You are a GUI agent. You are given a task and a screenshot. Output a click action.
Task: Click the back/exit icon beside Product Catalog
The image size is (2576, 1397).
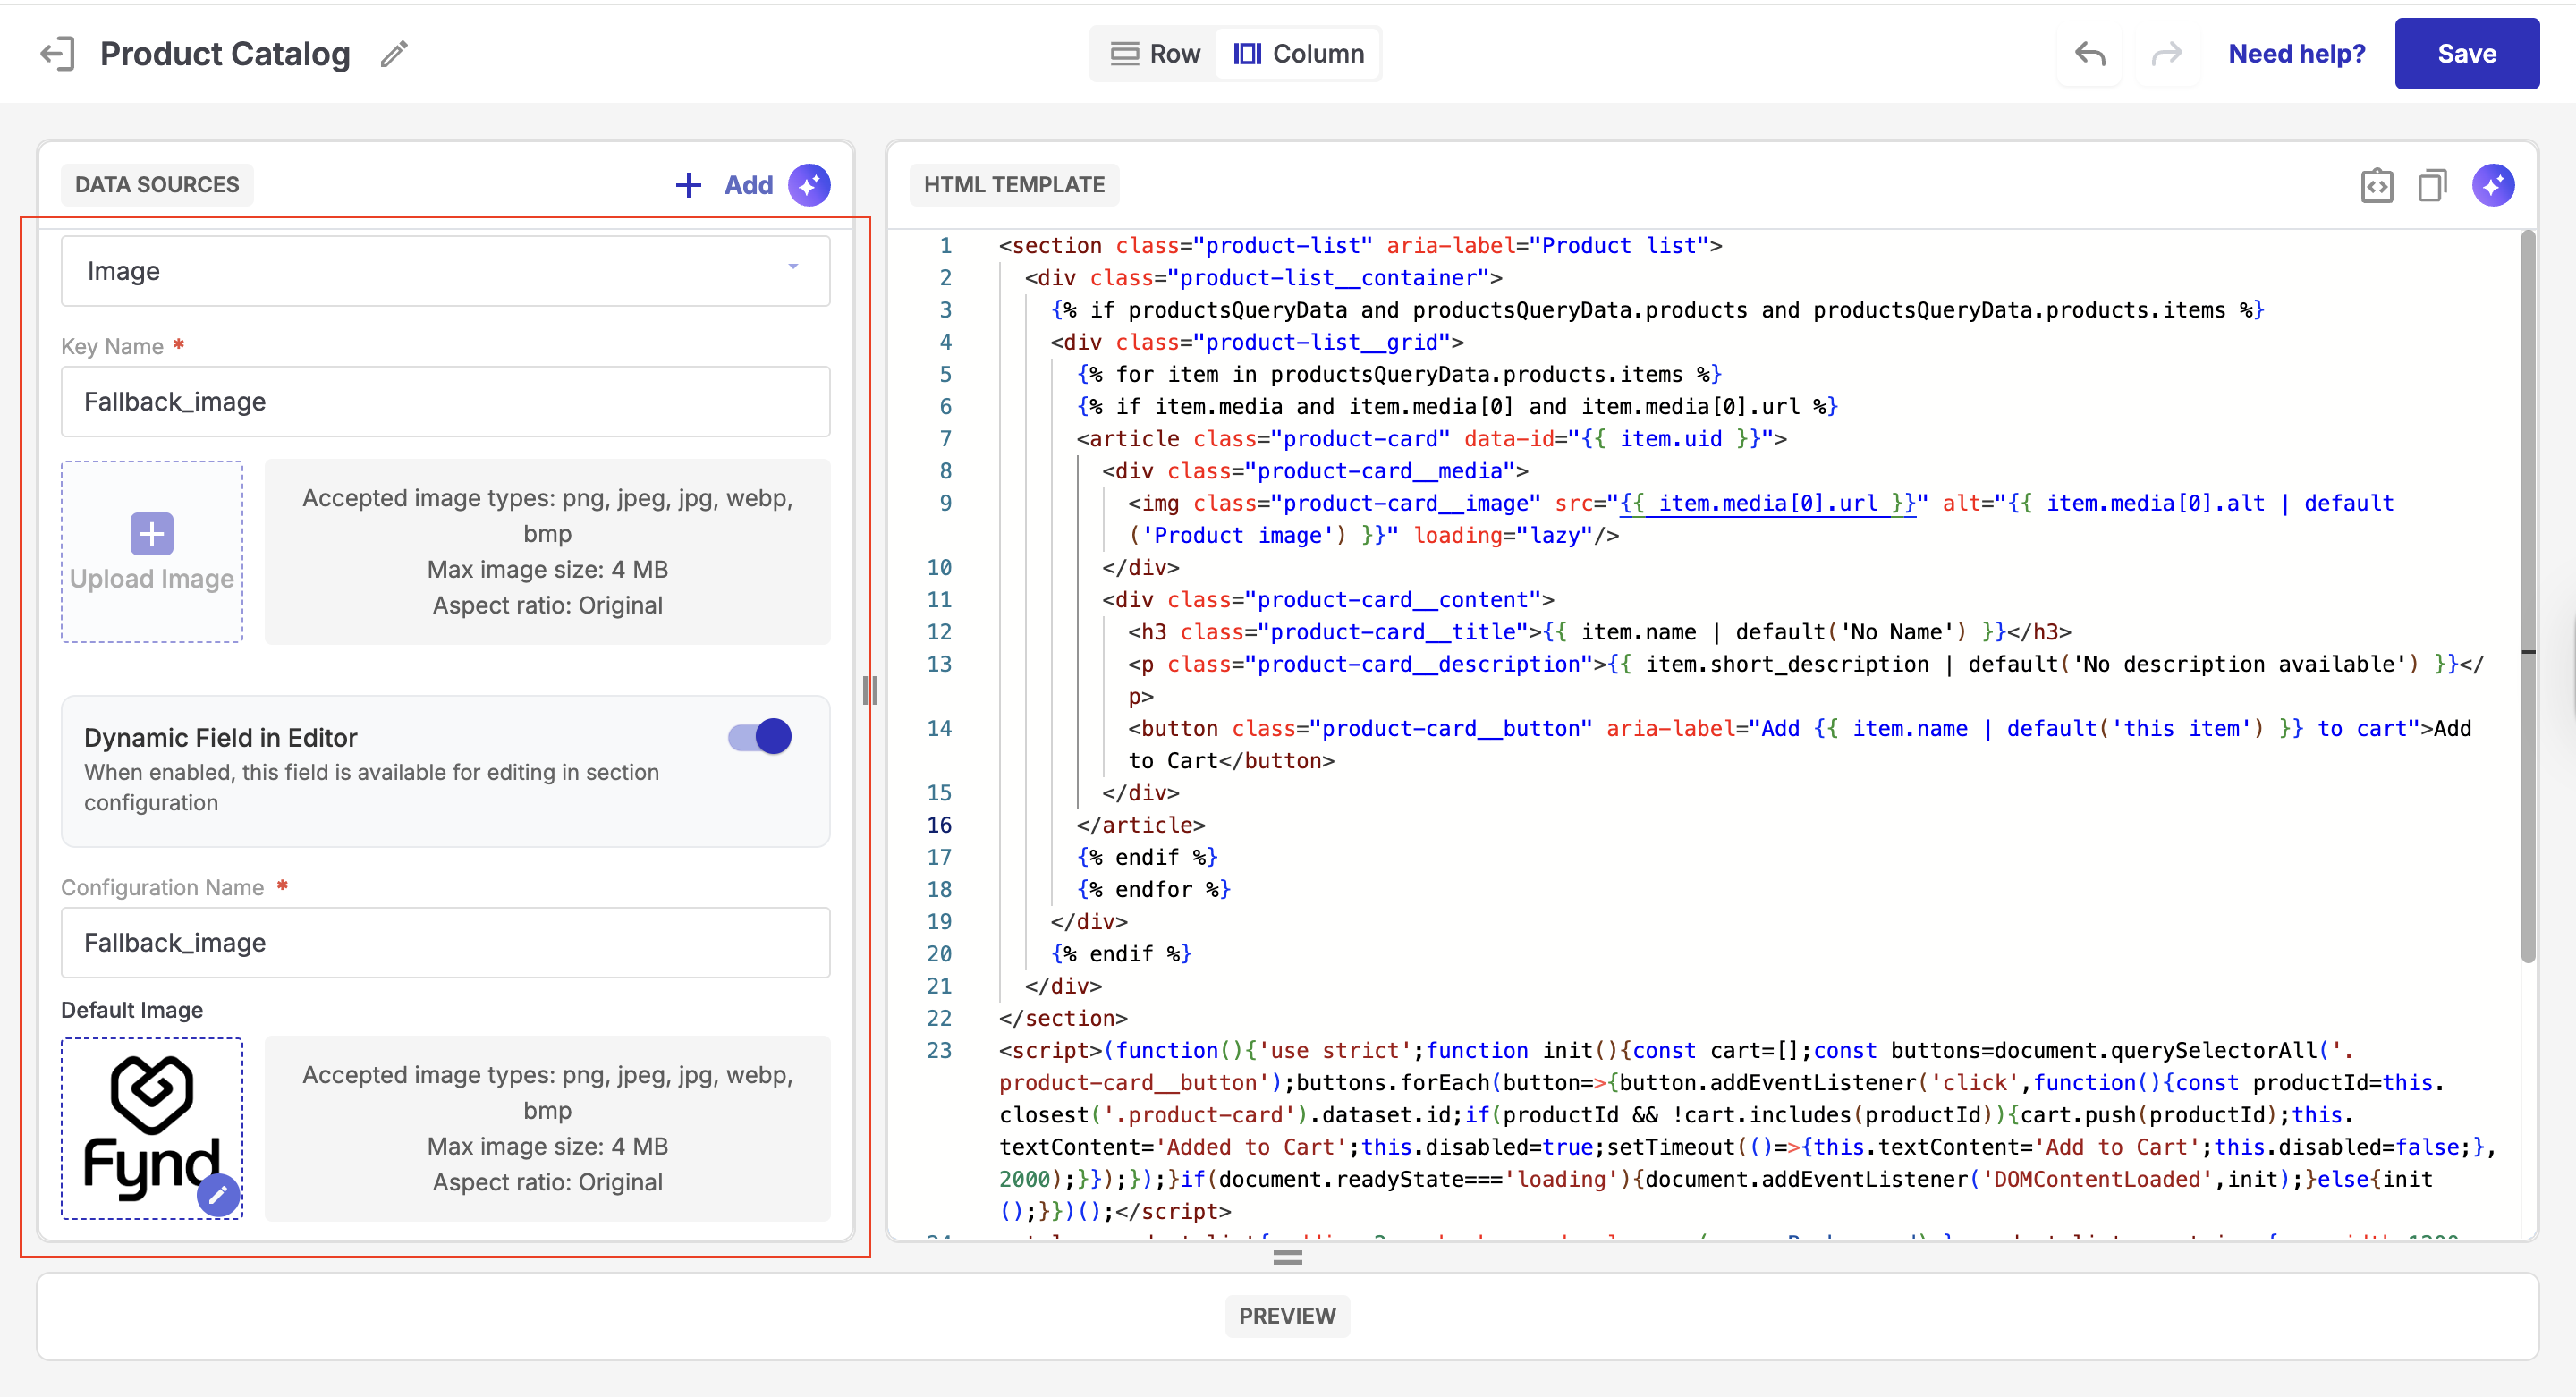click(57, 54)
